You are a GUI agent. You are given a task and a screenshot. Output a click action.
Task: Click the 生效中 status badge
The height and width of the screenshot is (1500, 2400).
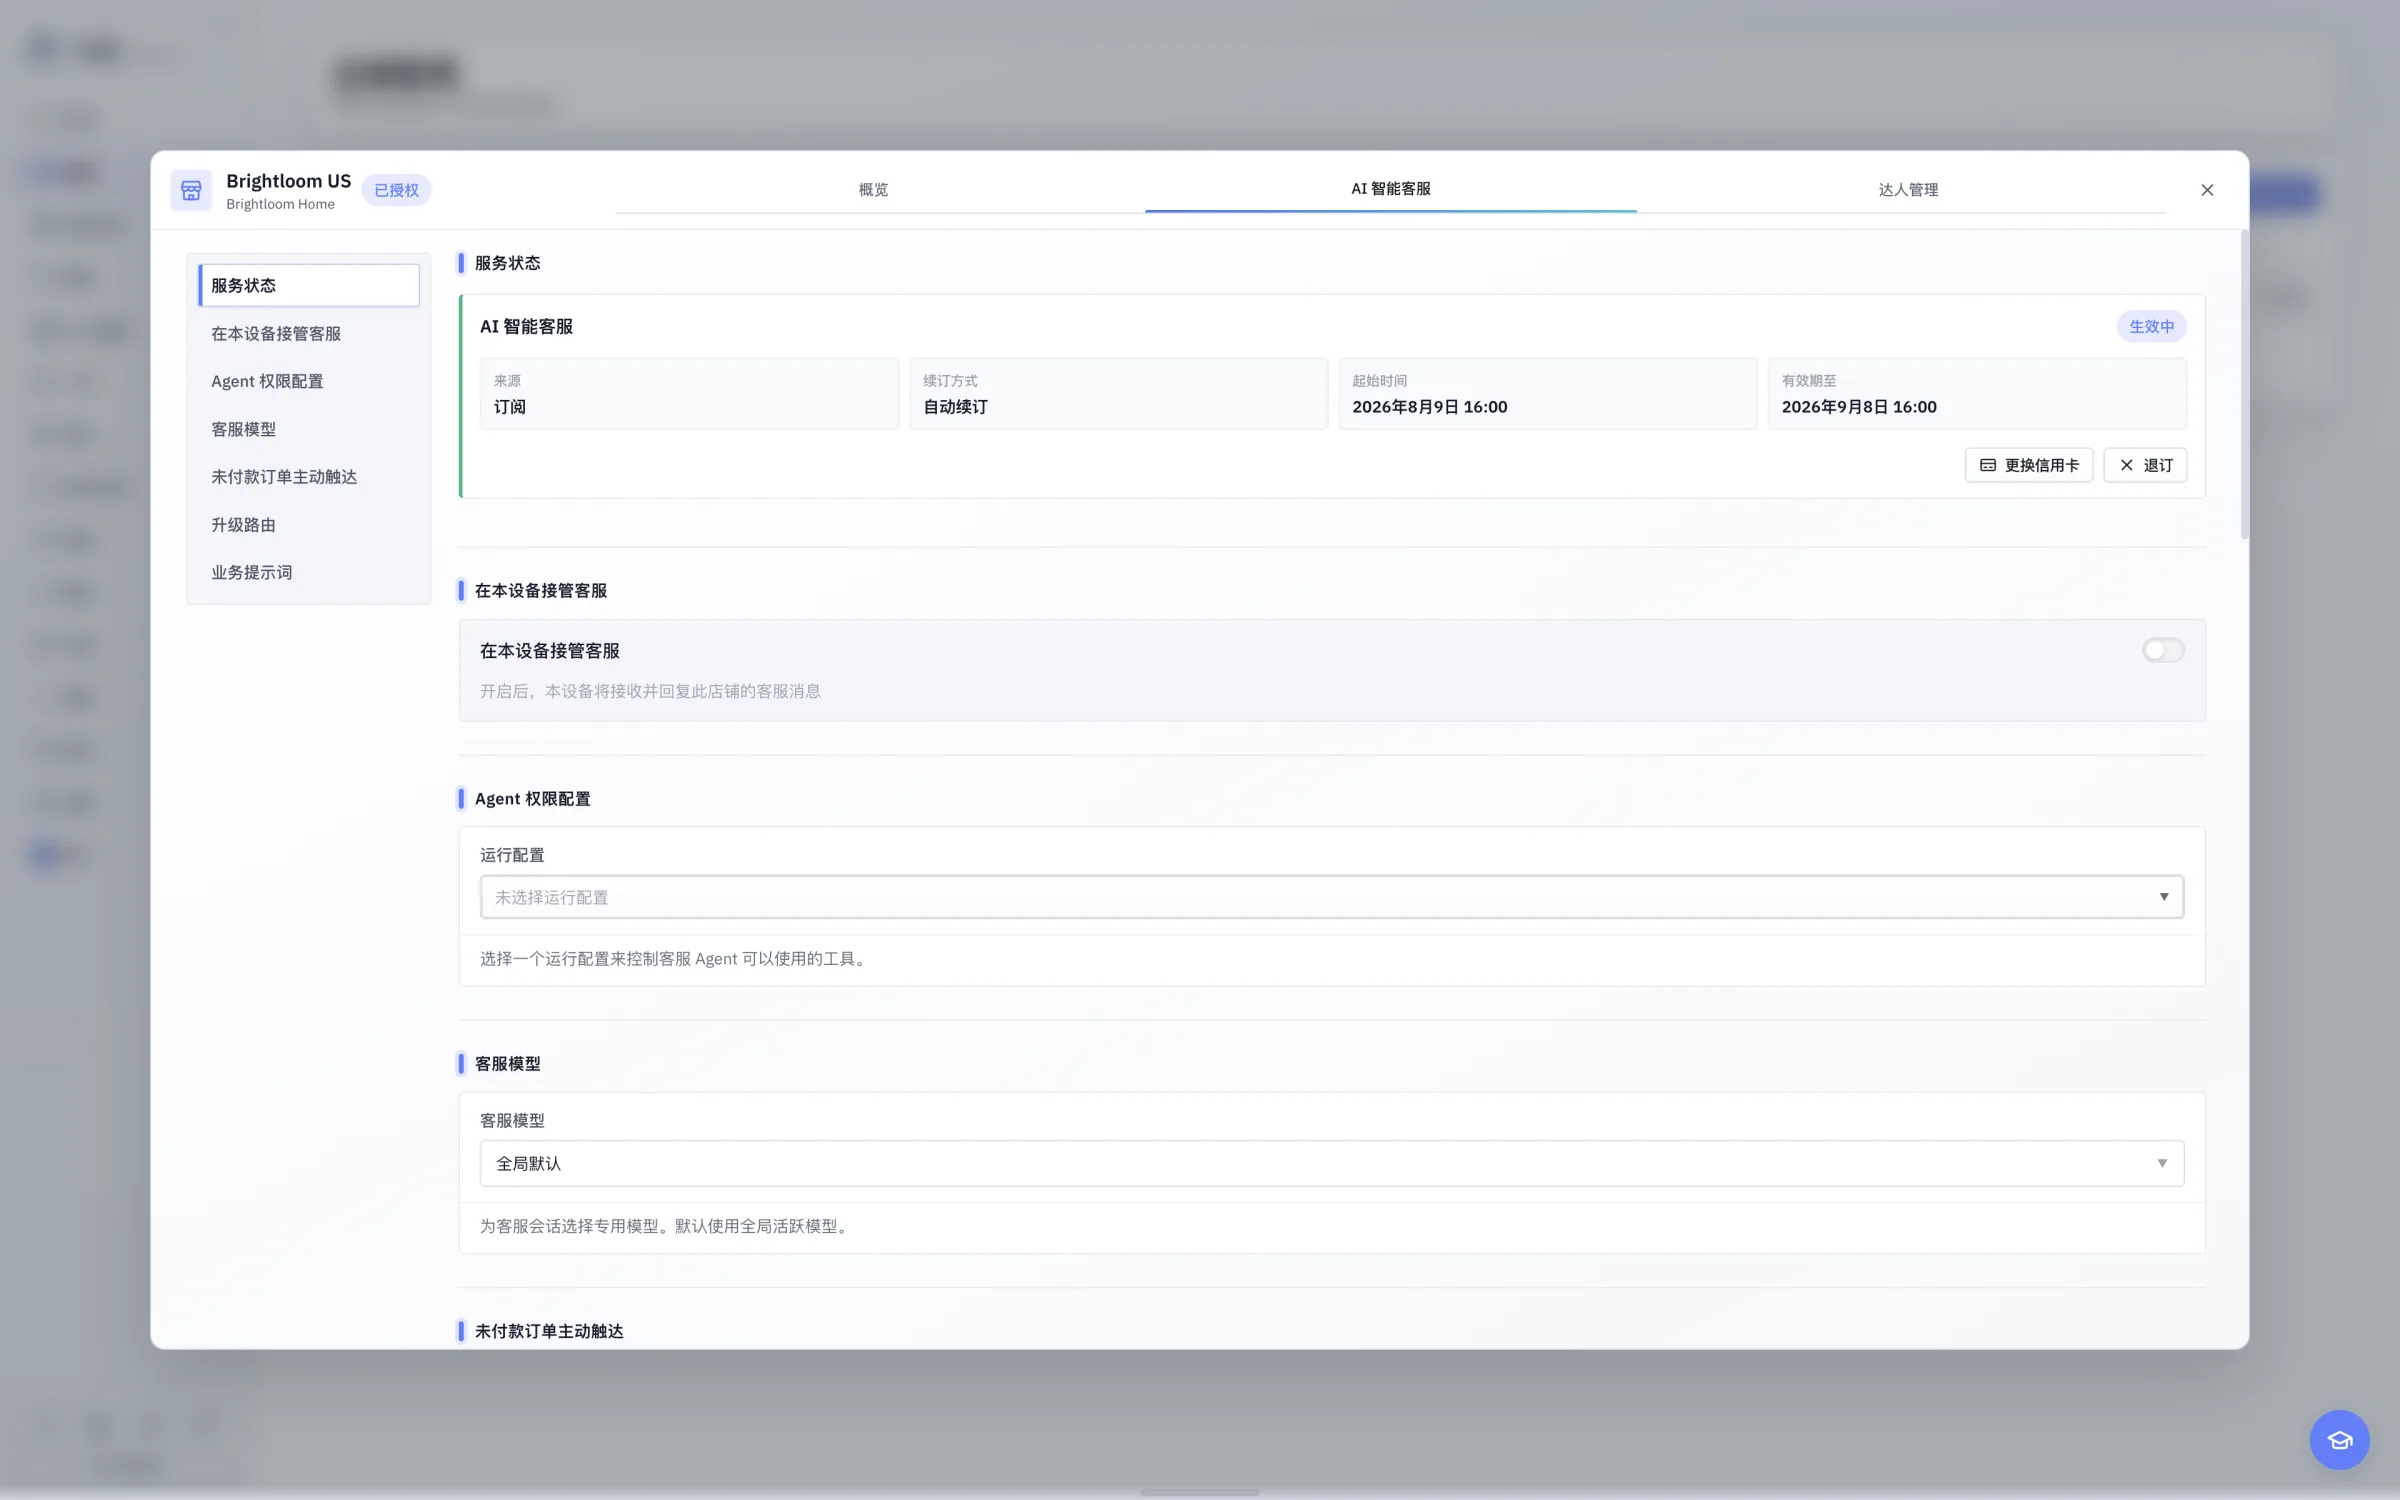tap(2151, 326)
